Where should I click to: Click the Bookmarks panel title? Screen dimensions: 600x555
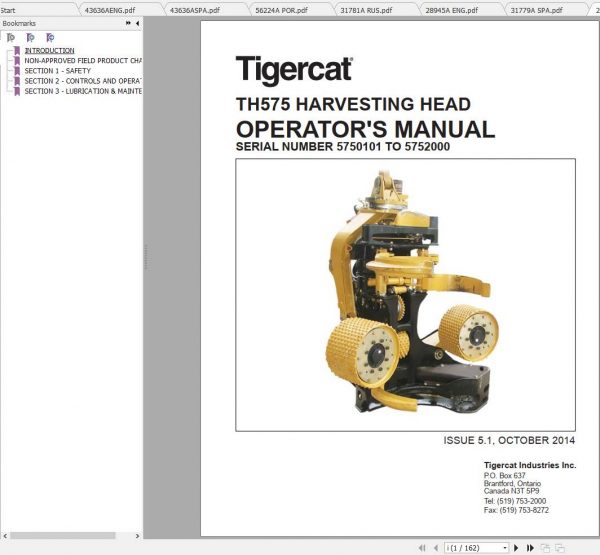tap(19, 23)
